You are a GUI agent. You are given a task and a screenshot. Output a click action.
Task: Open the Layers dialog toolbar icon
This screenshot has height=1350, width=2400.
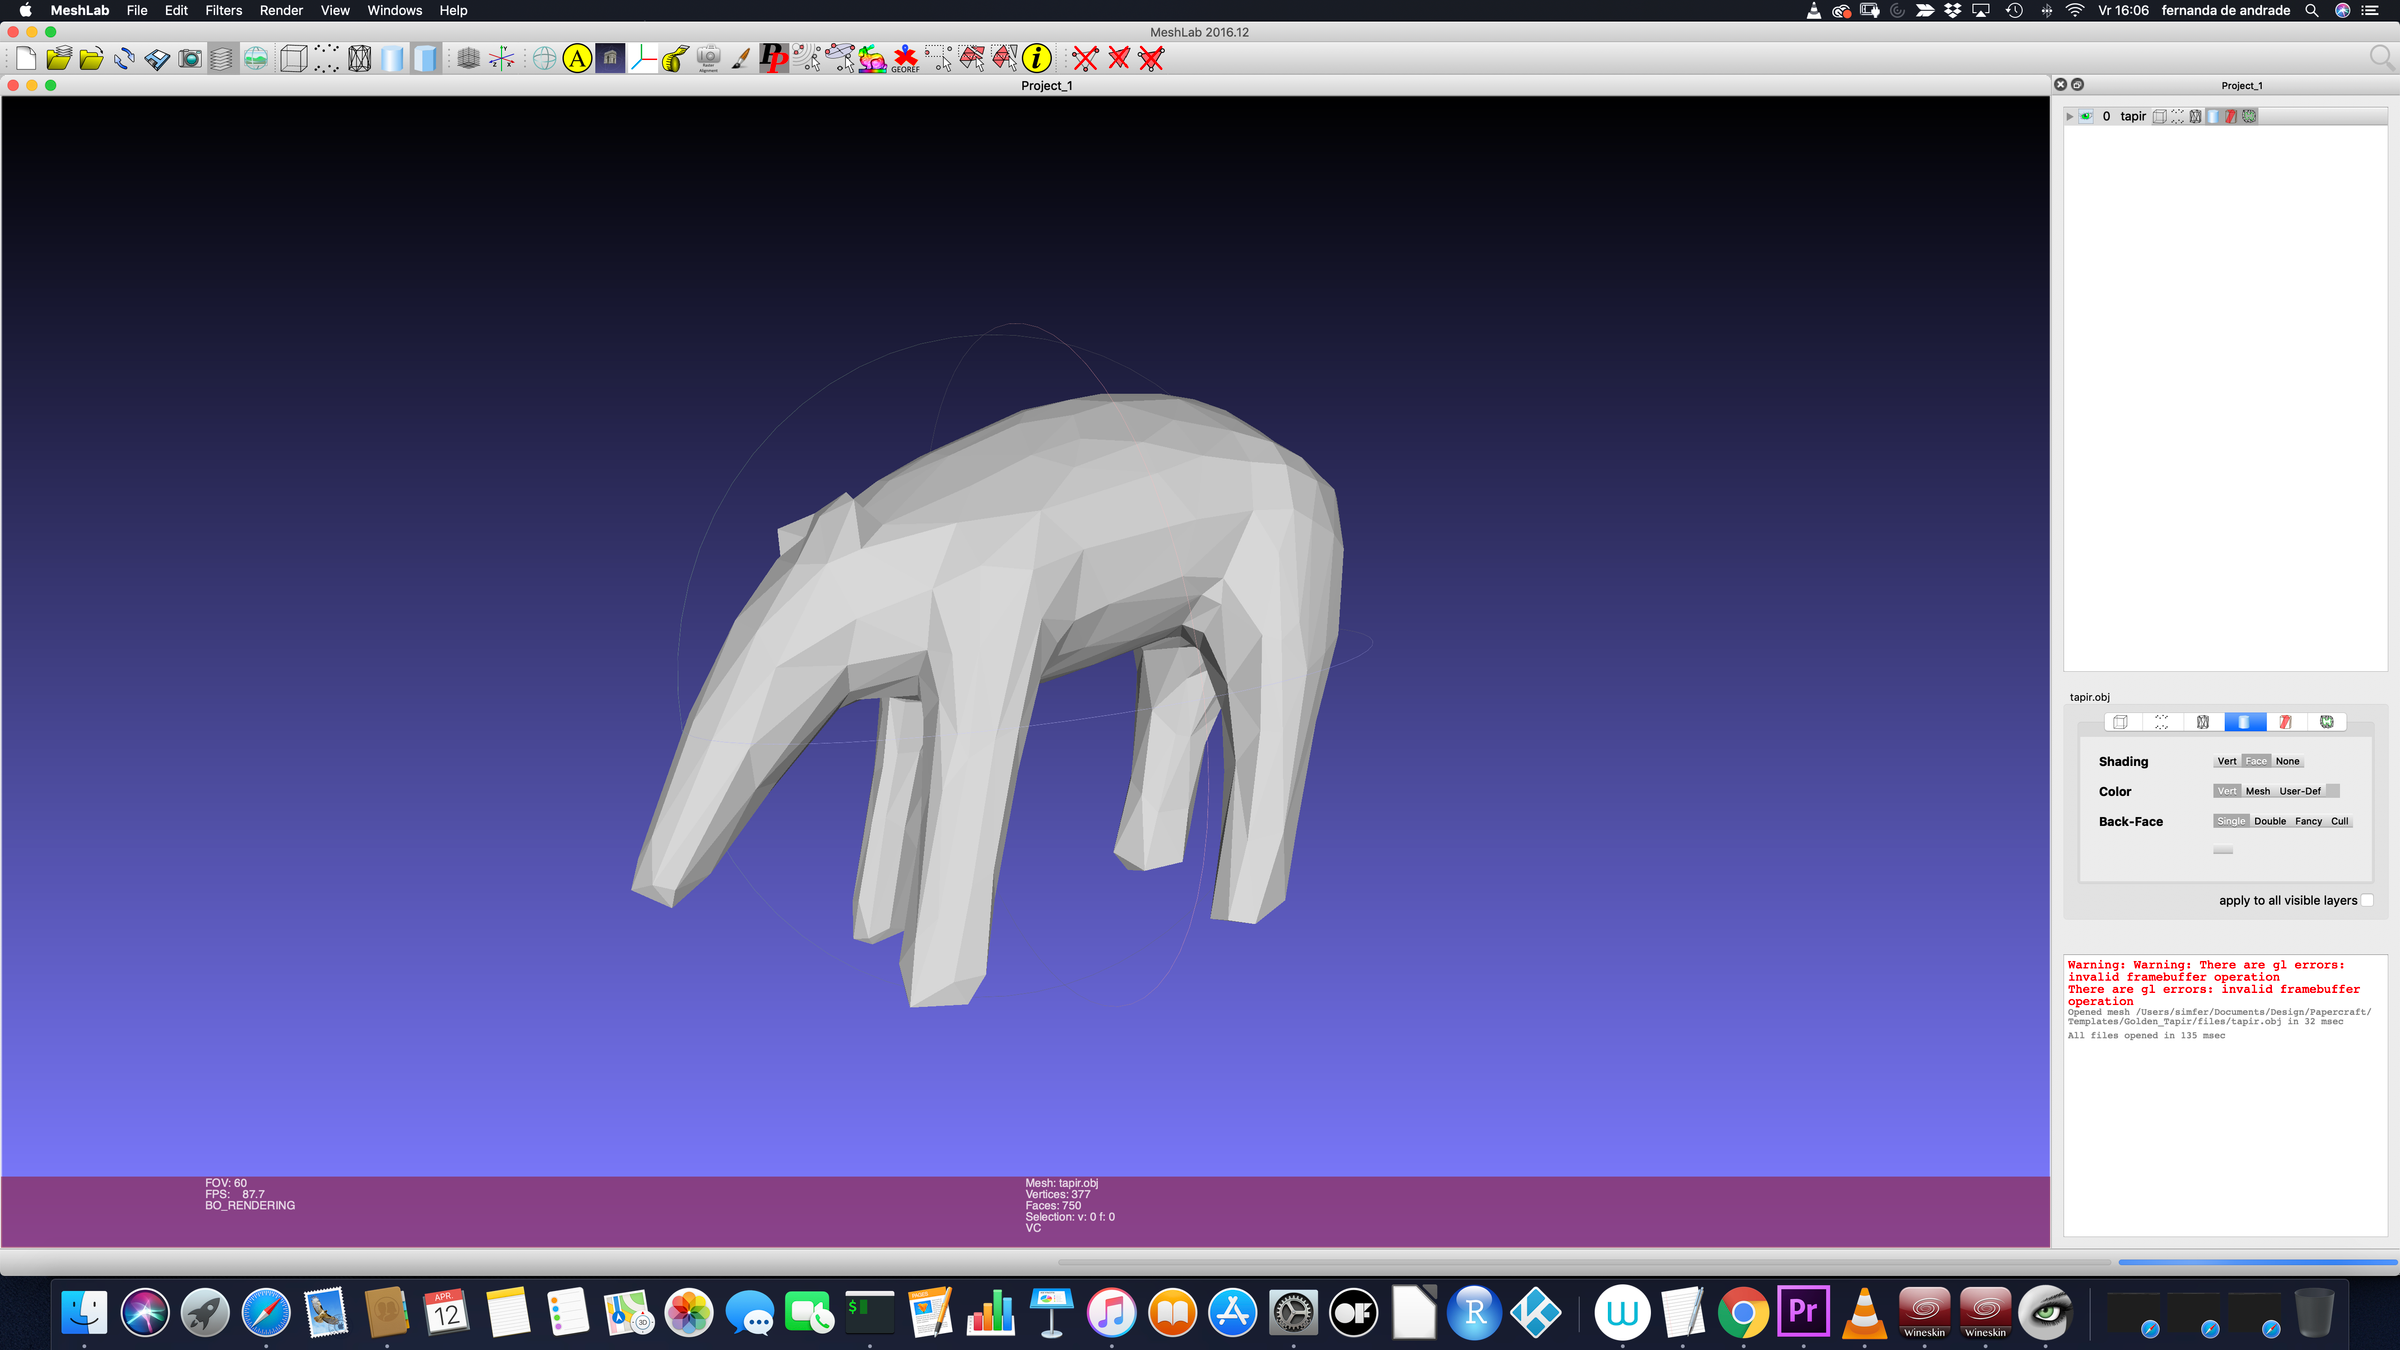[222, 58]
